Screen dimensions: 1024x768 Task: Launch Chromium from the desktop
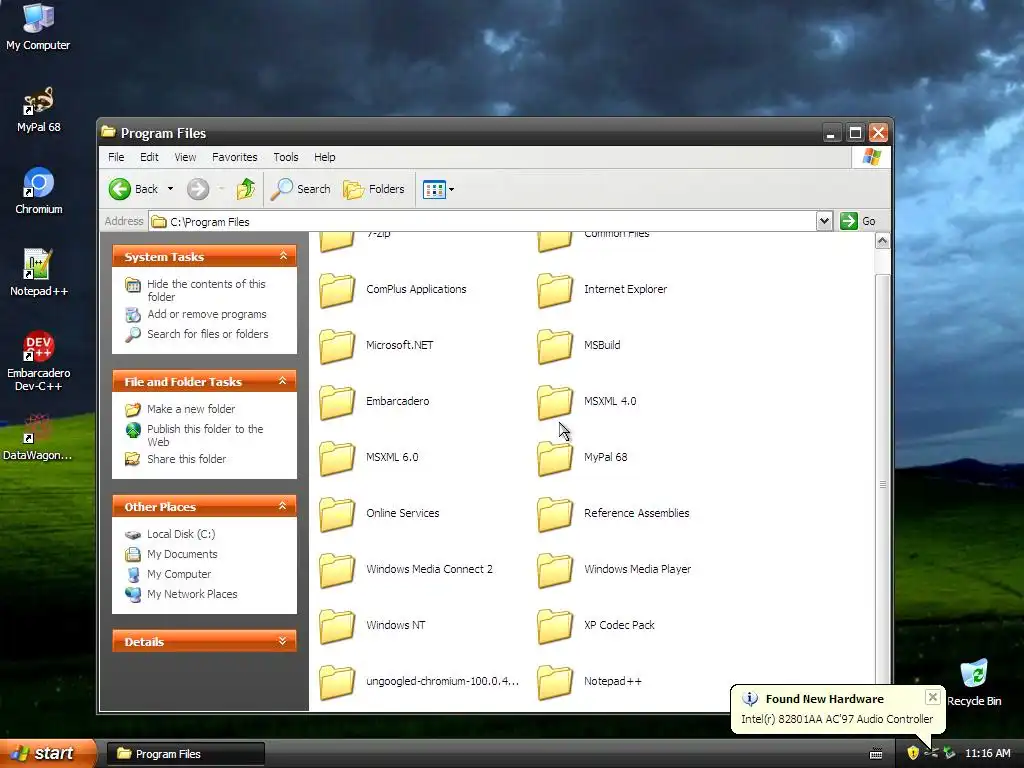point(39,191)
